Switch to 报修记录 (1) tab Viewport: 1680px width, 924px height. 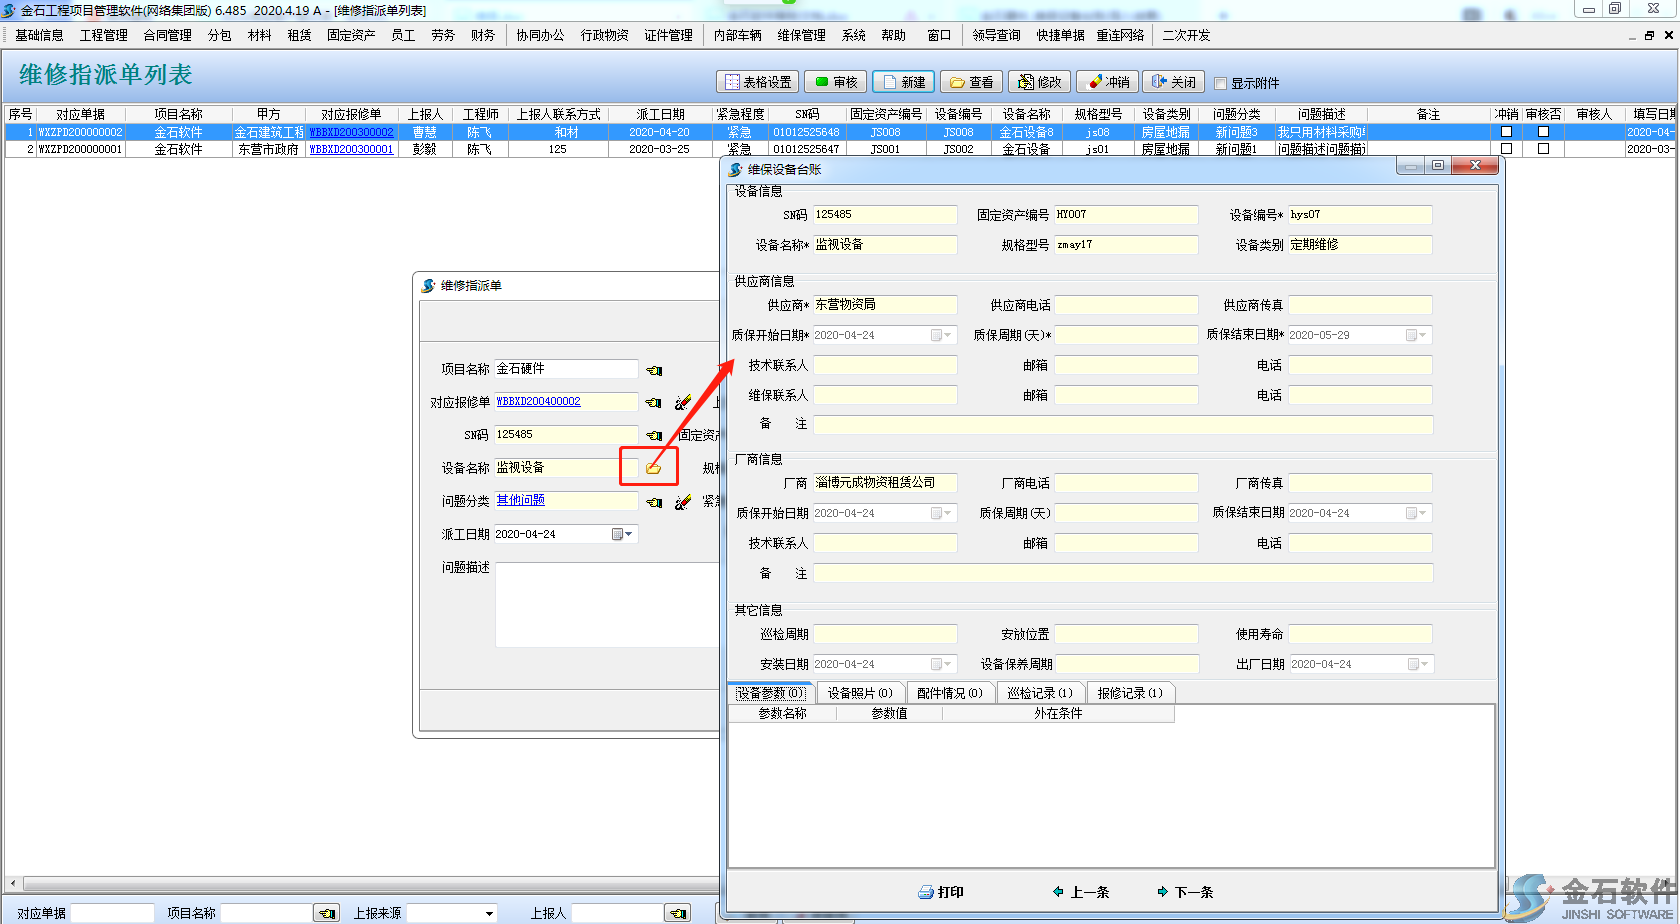(x=1130, y=693)
